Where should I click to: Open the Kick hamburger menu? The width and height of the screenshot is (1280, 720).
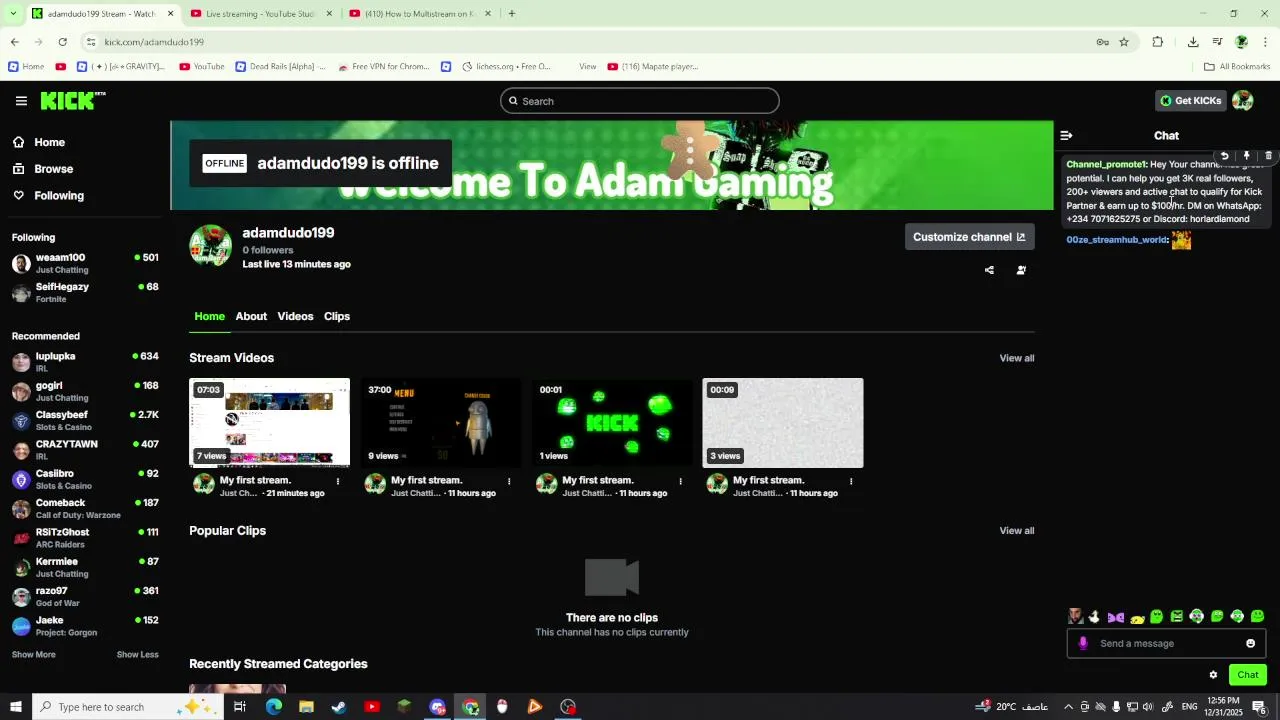tap(21, 101)
